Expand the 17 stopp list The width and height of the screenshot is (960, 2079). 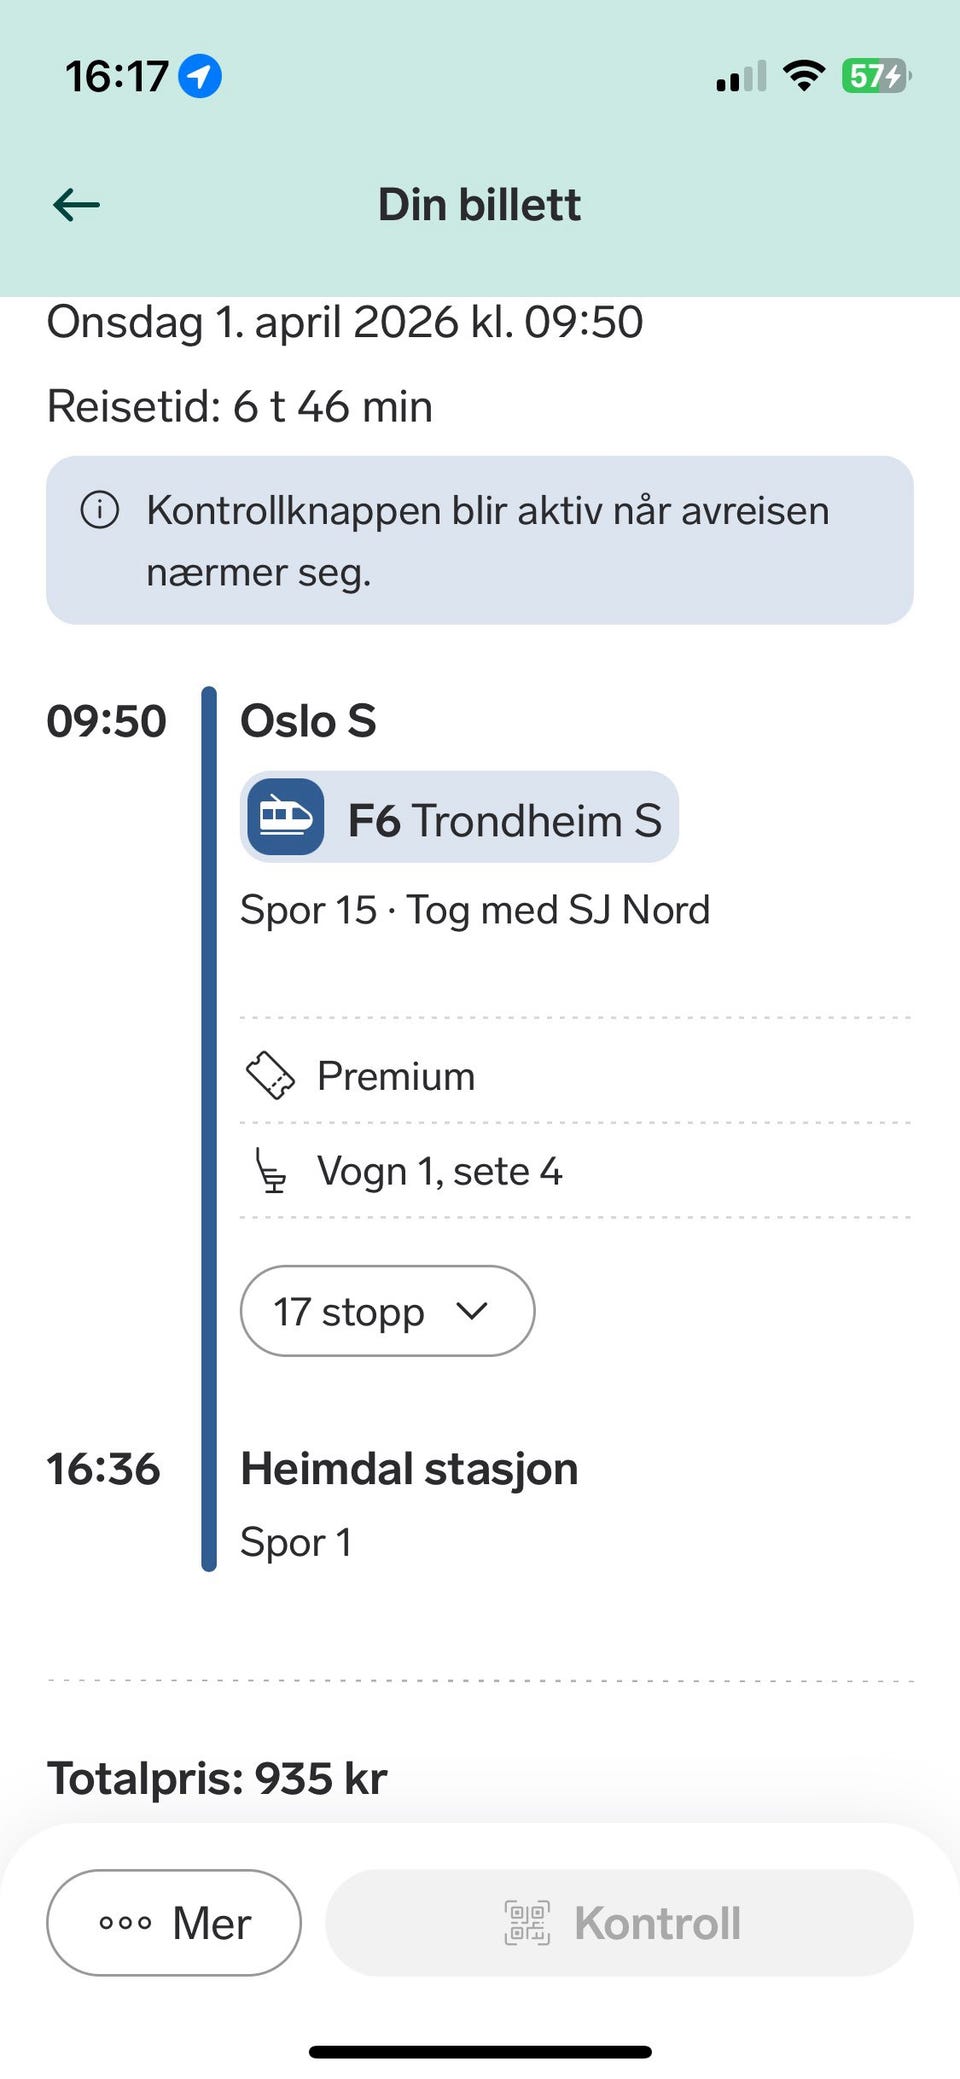click(x=387, y=1311)
